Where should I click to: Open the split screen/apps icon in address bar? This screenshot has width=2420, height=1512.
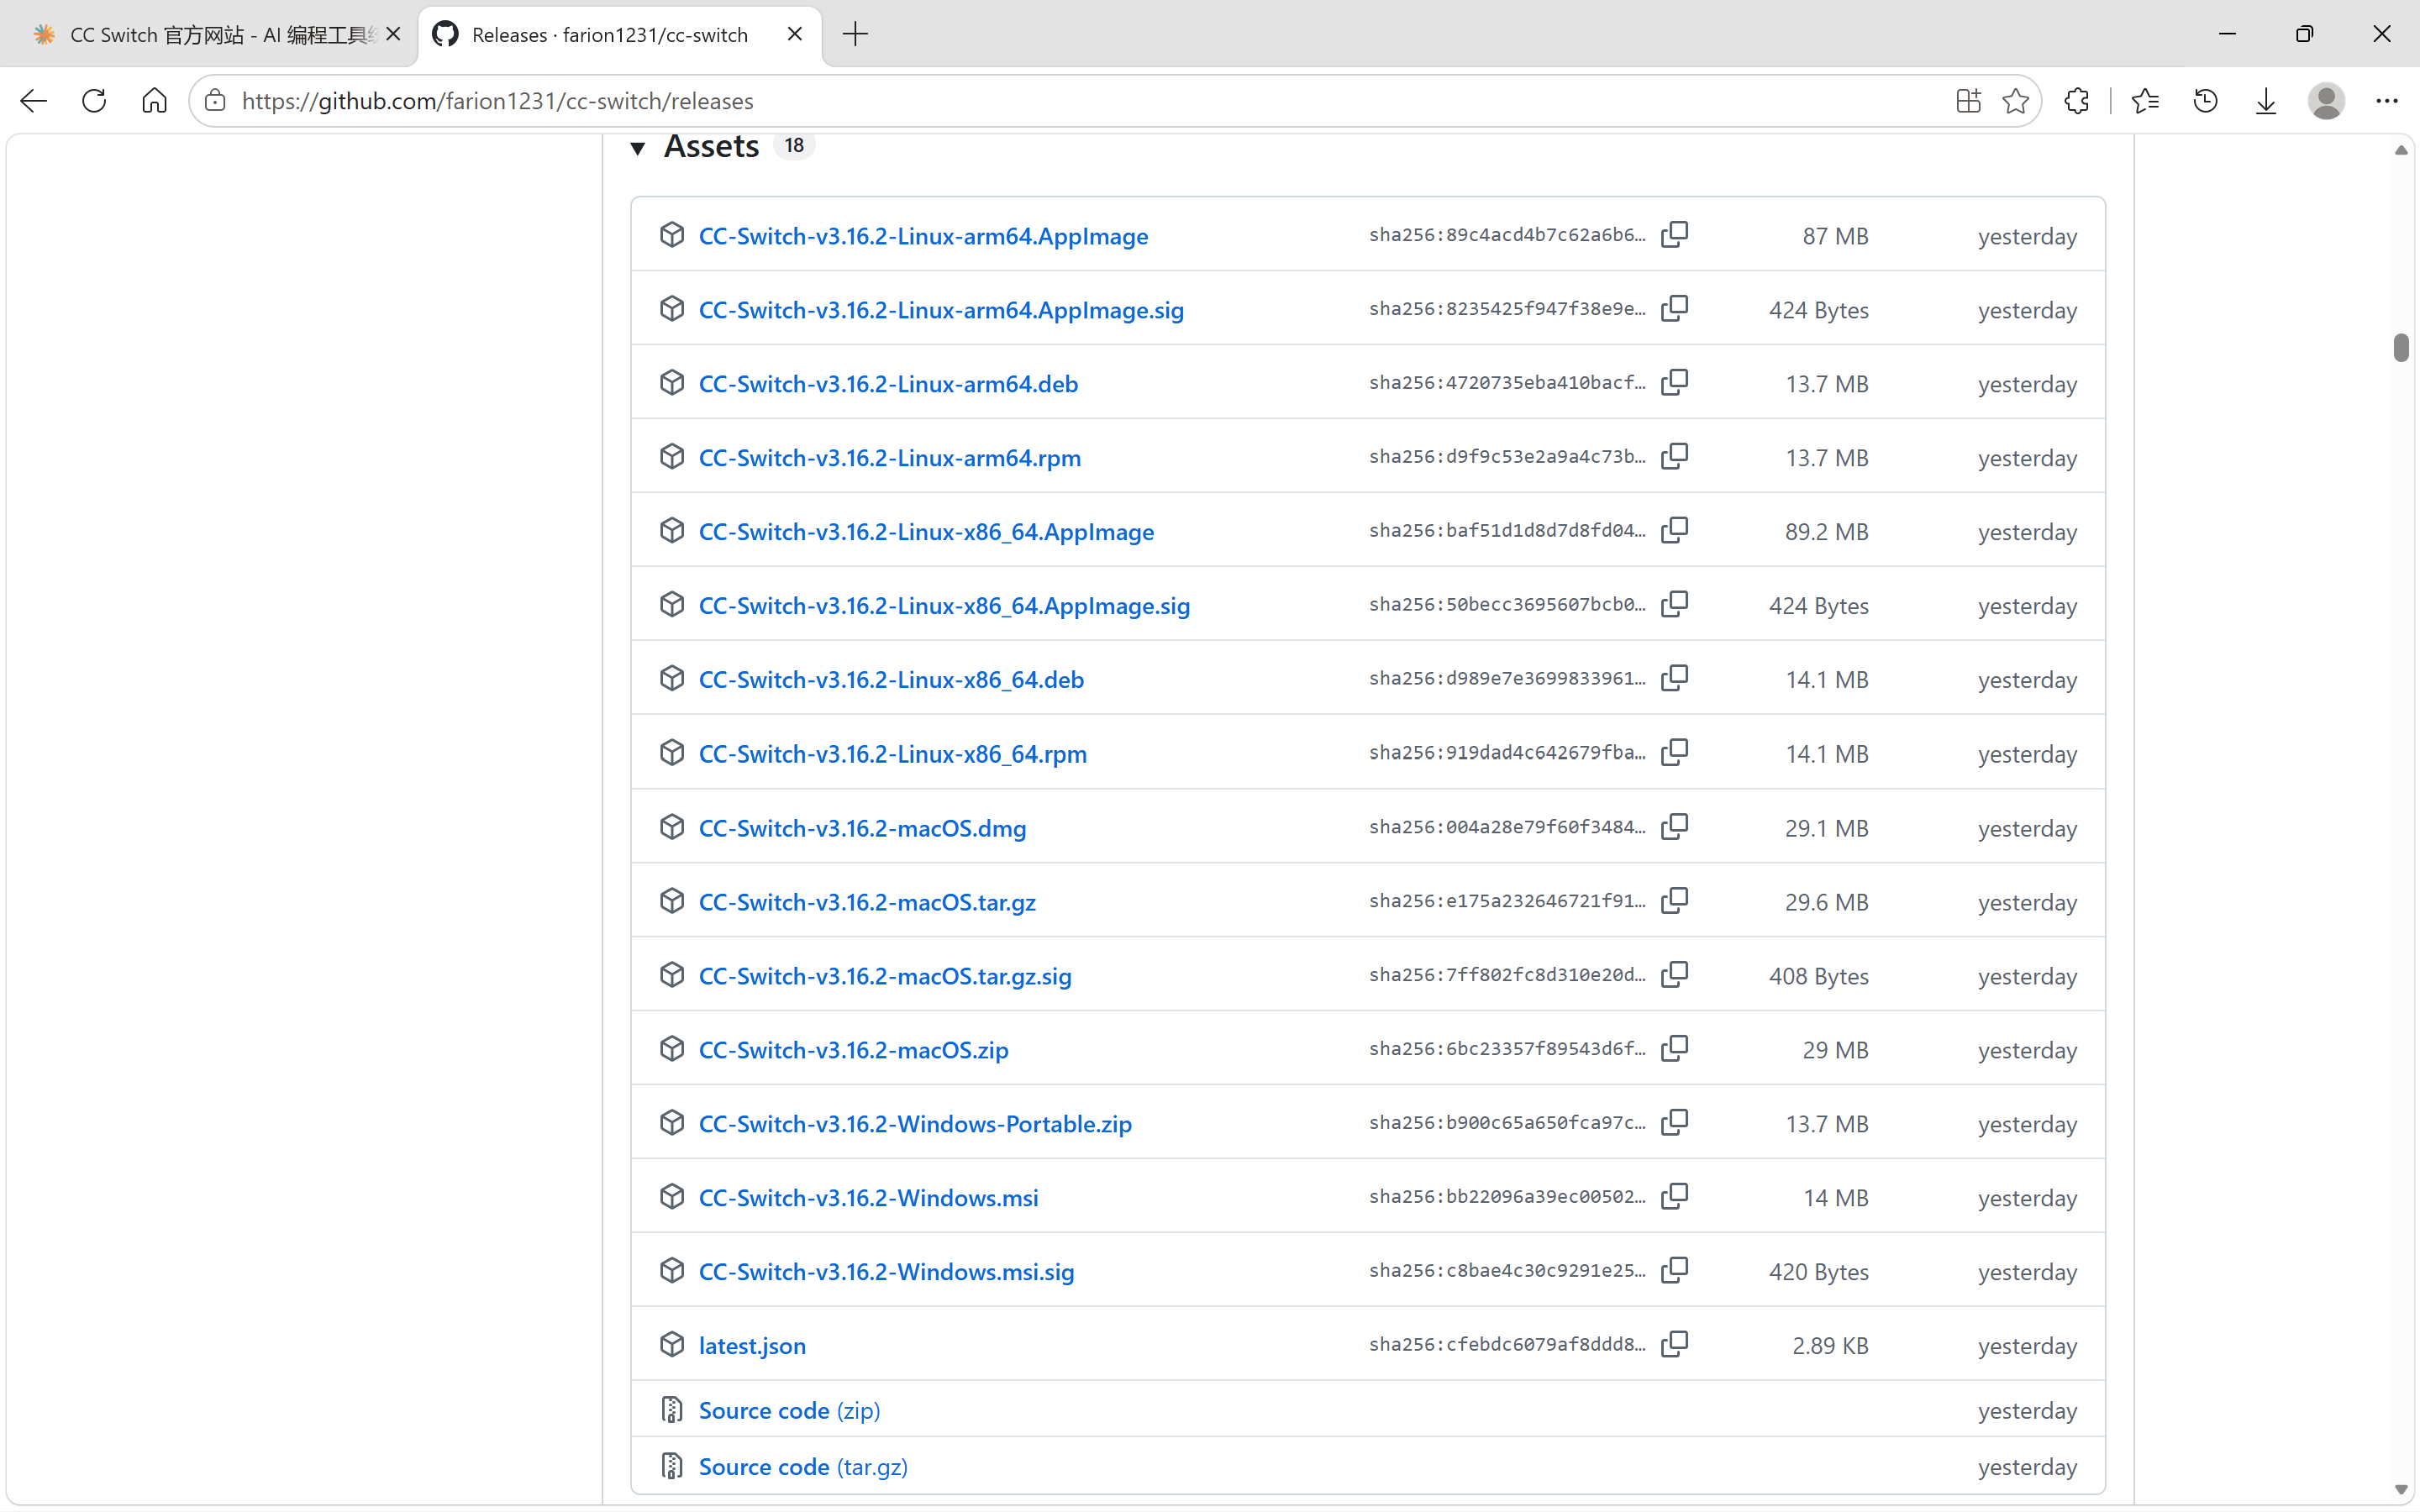click(1967, 101)
